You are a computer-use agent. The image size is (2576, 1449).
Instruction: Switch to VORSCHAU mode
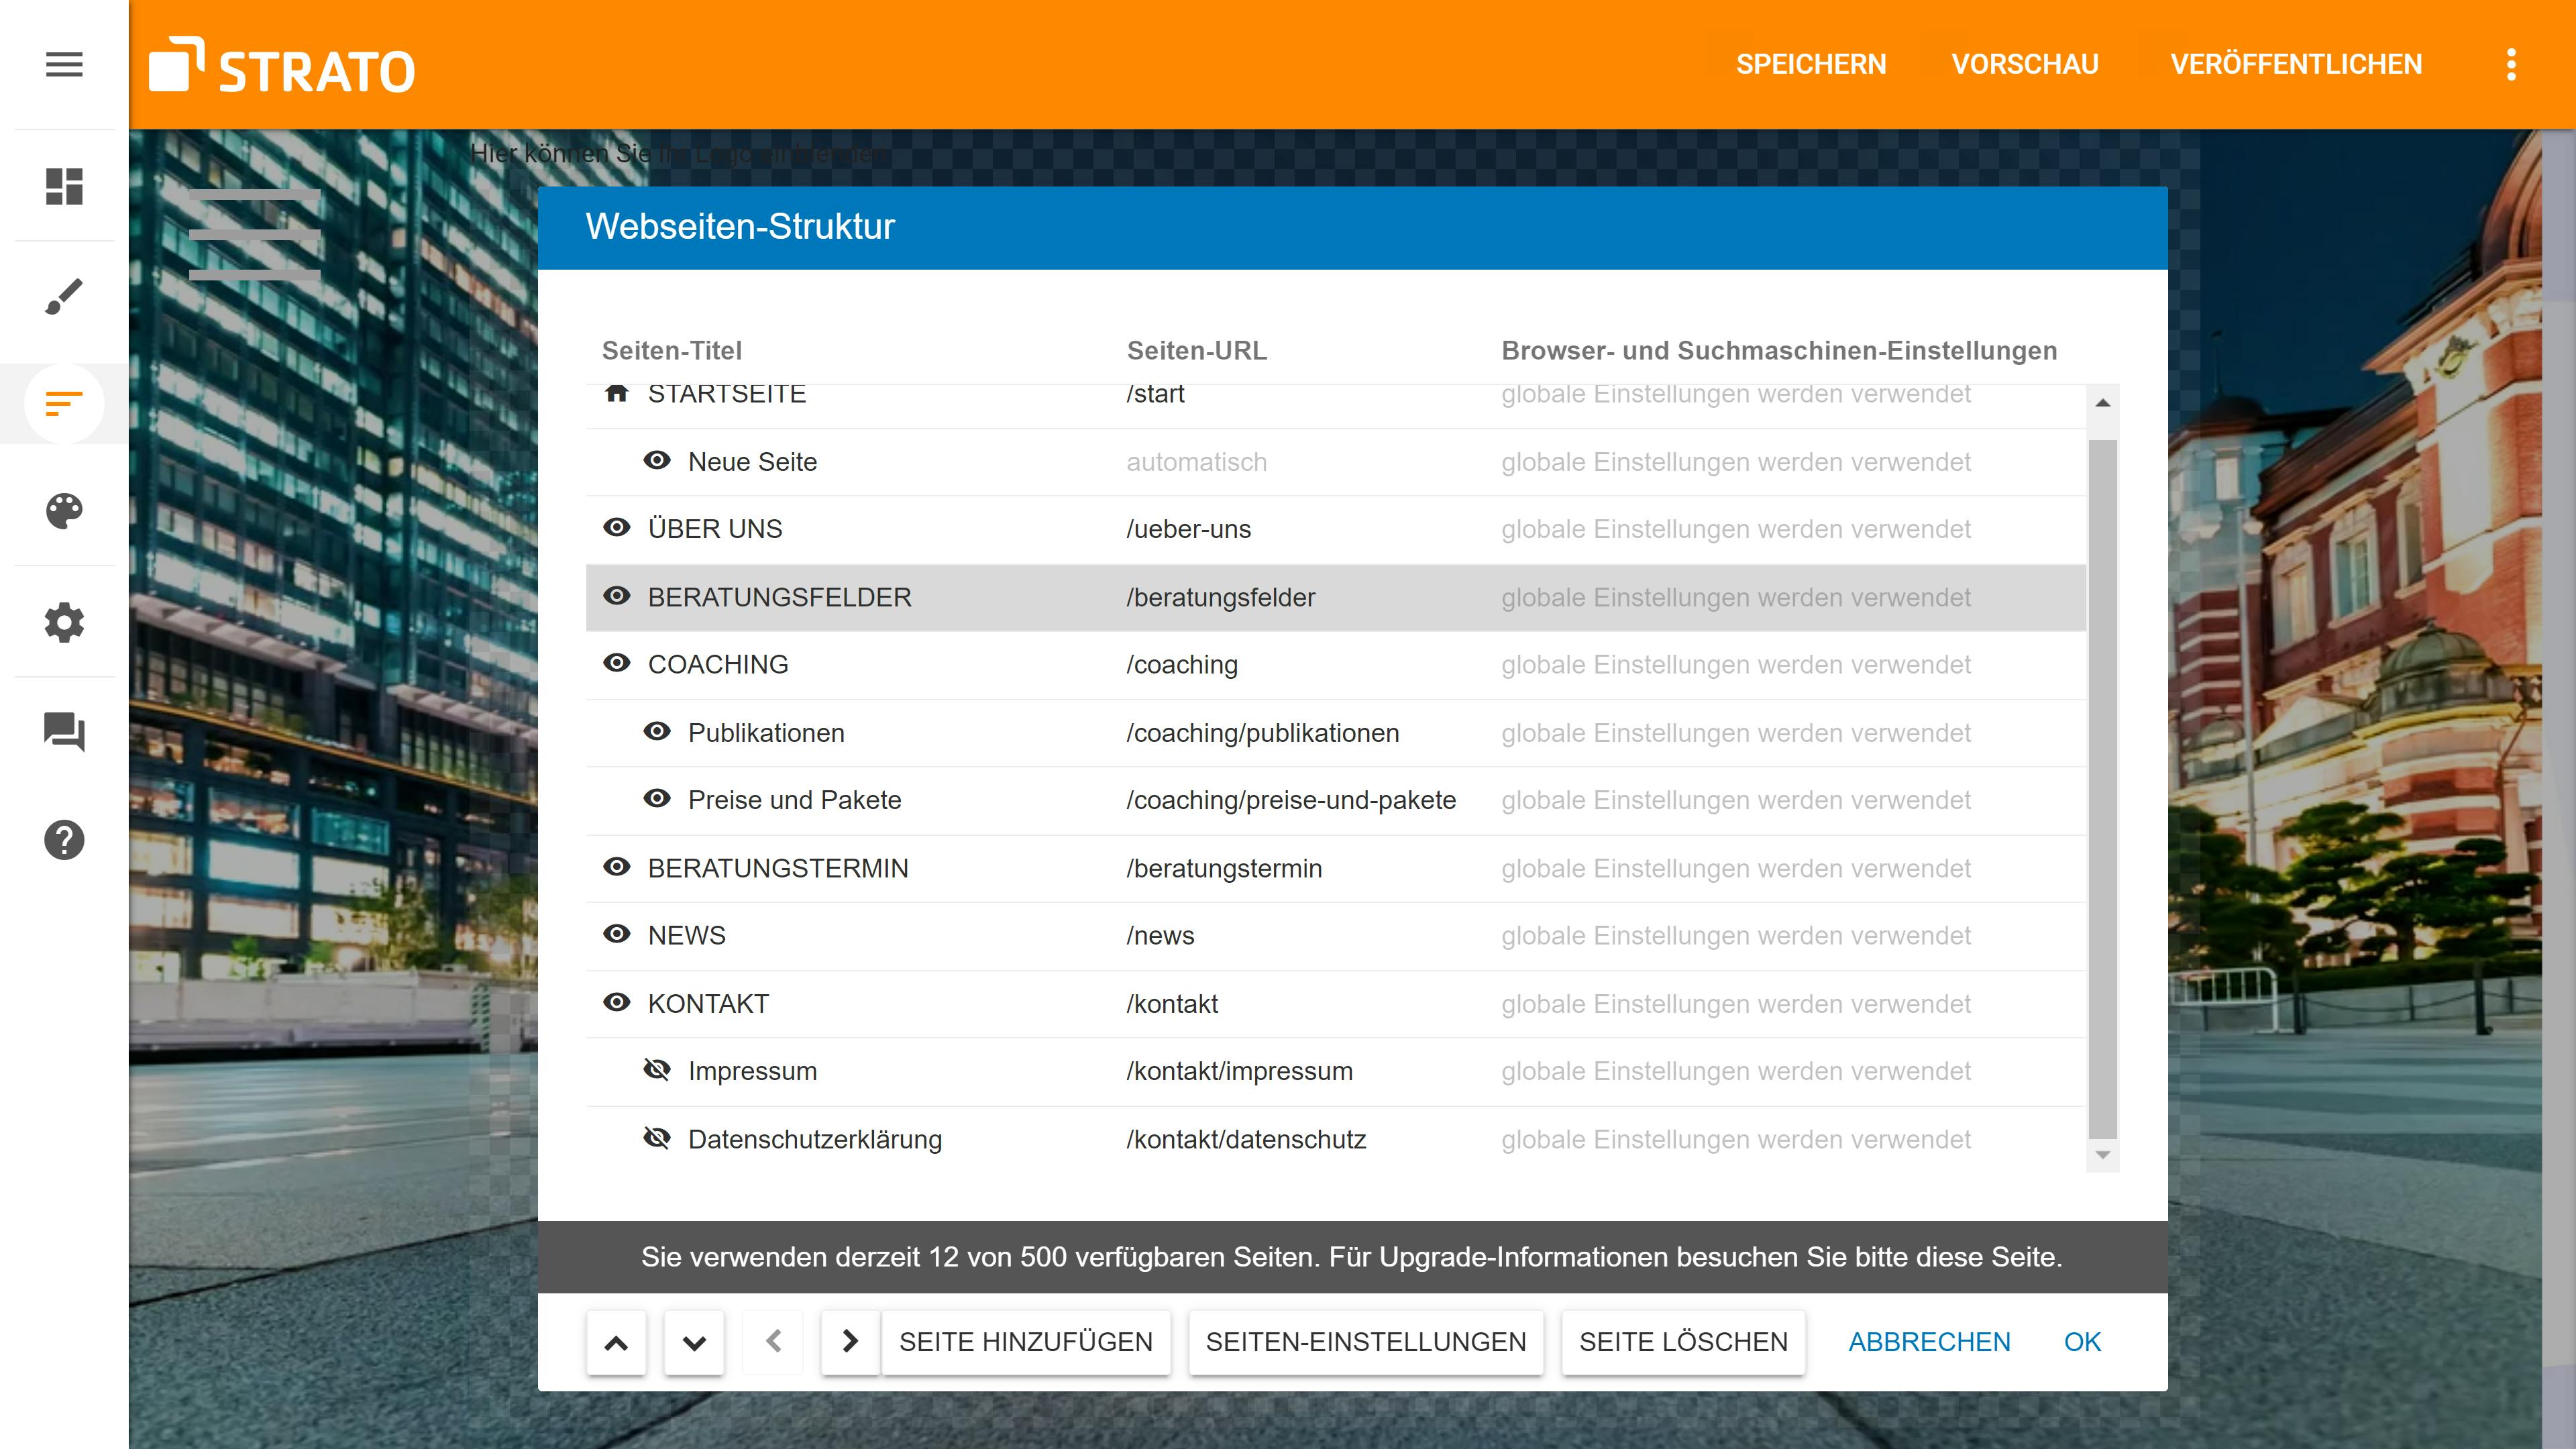[x=2025, y=63]
